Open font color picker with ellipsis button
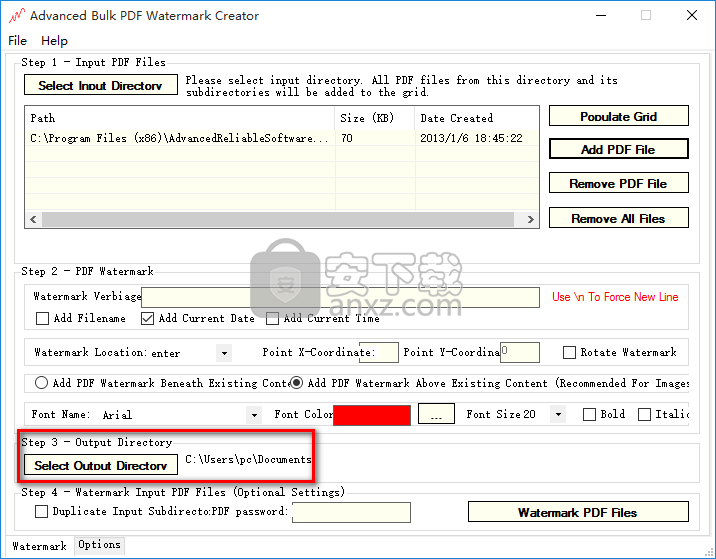 point(436,414)
